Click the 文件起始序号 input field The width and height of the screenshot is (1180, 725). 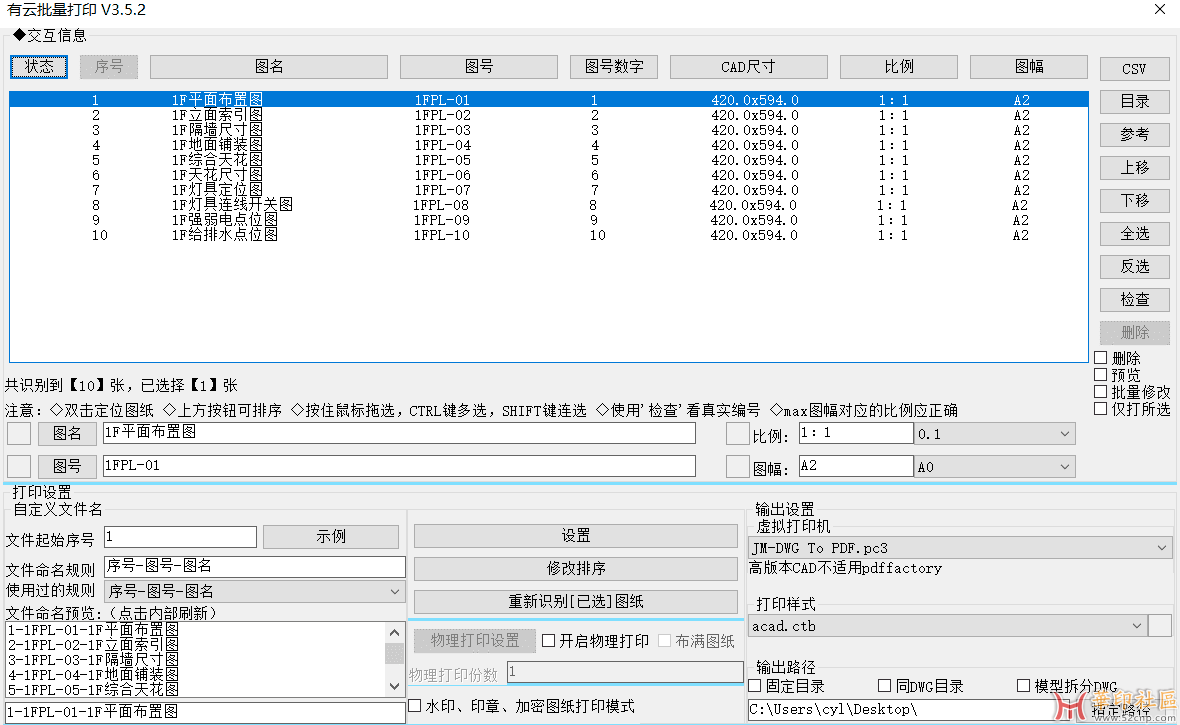[181, 537]
